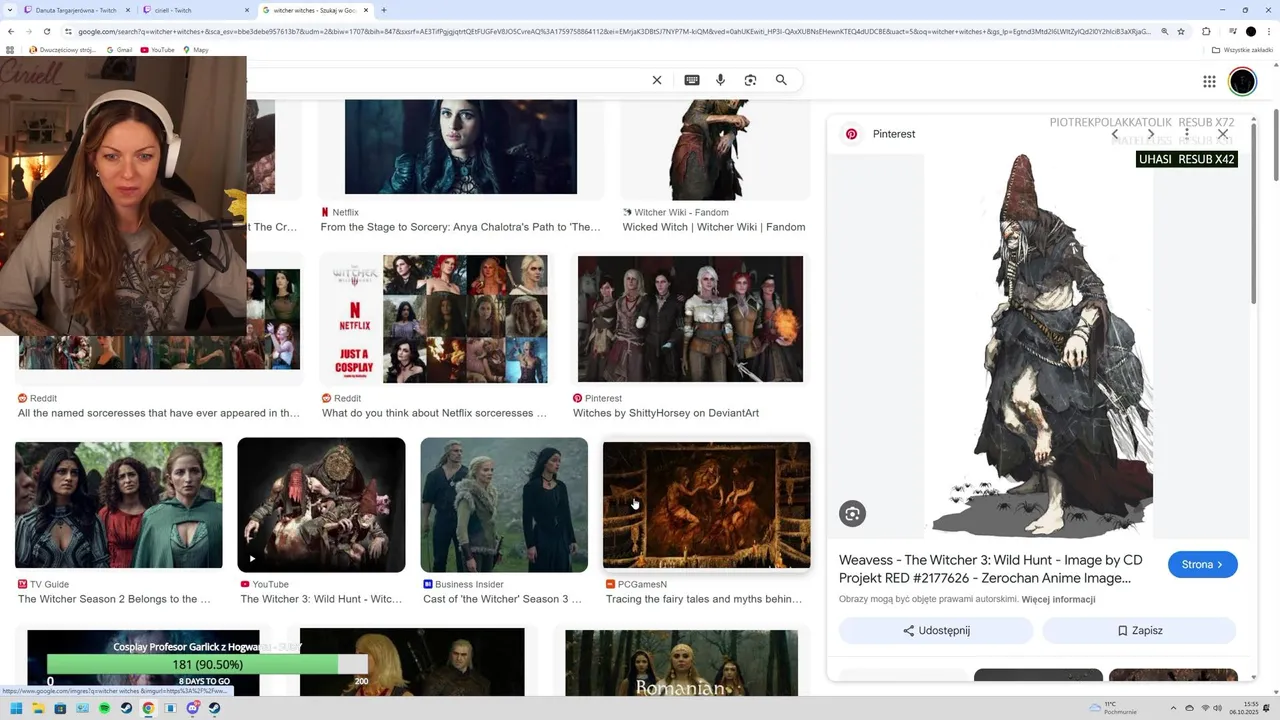Click the Strona button

coord(1202,564)
